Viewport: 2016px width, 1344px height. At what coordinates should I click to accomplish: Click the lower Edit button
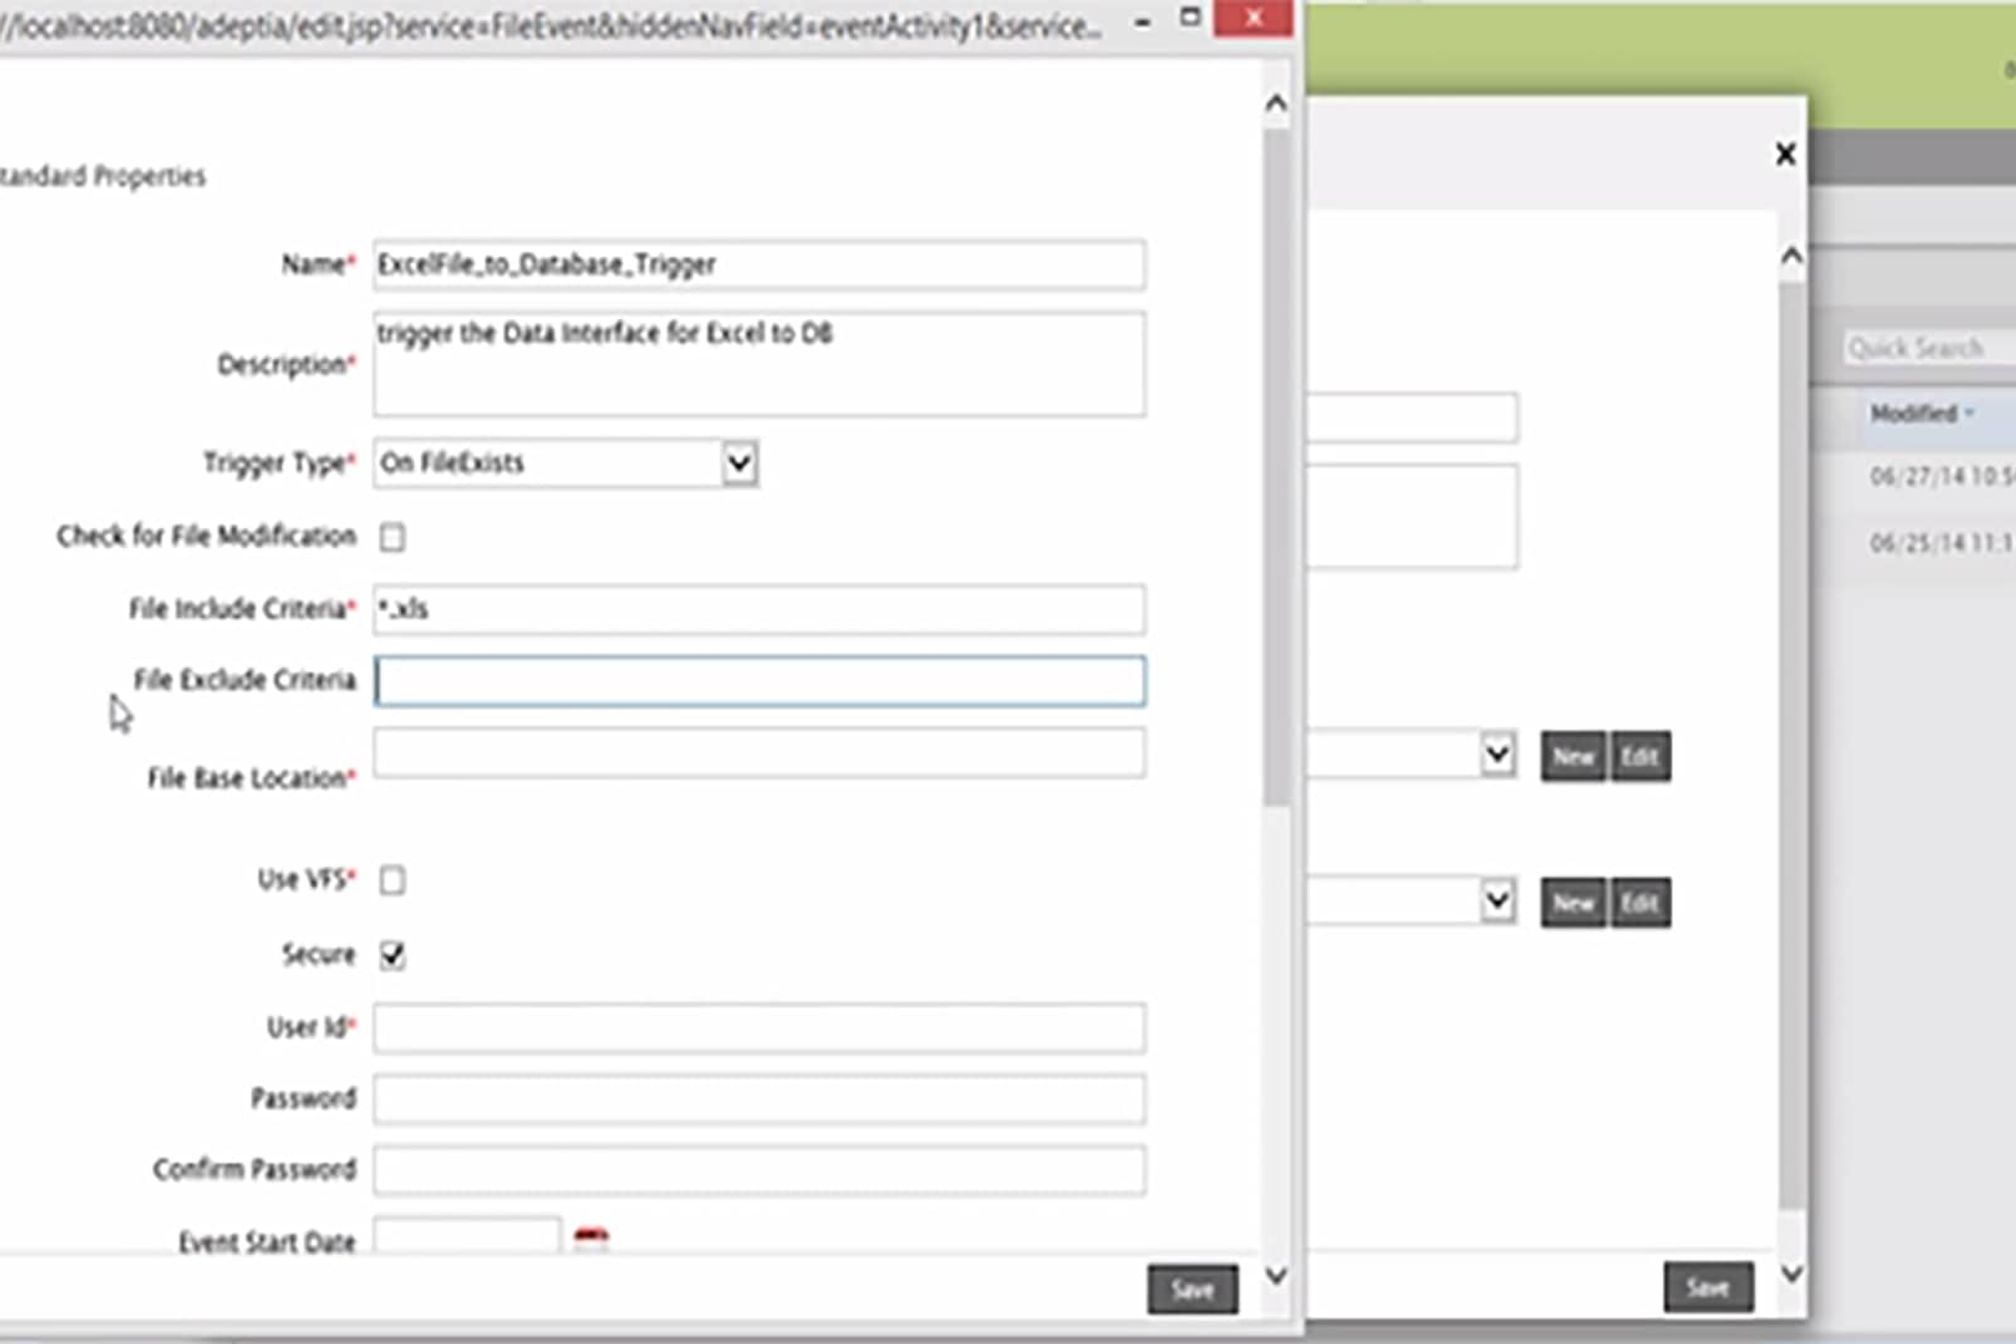click(x=1640, y=903)
